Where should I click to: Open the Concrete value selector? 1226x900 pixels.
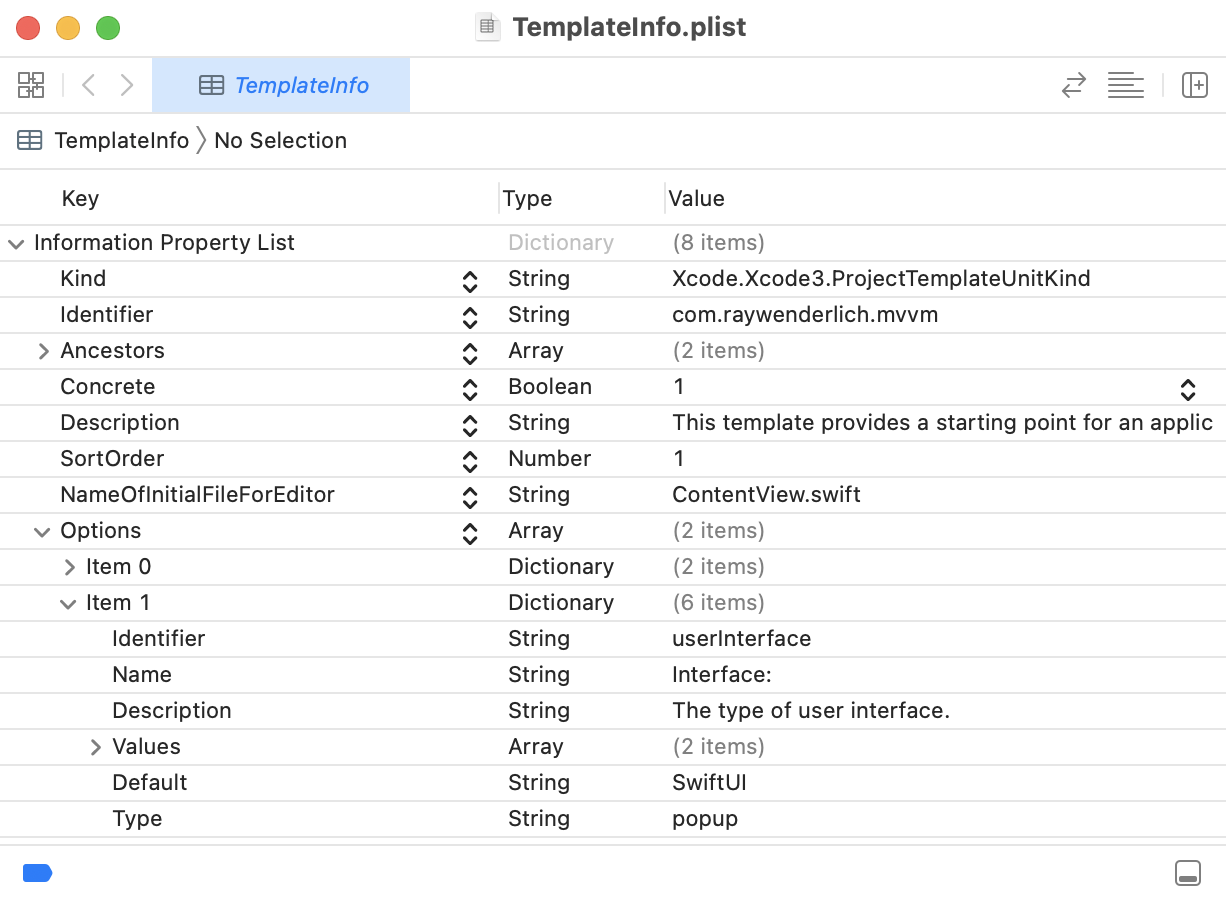tap(1187, 390)
